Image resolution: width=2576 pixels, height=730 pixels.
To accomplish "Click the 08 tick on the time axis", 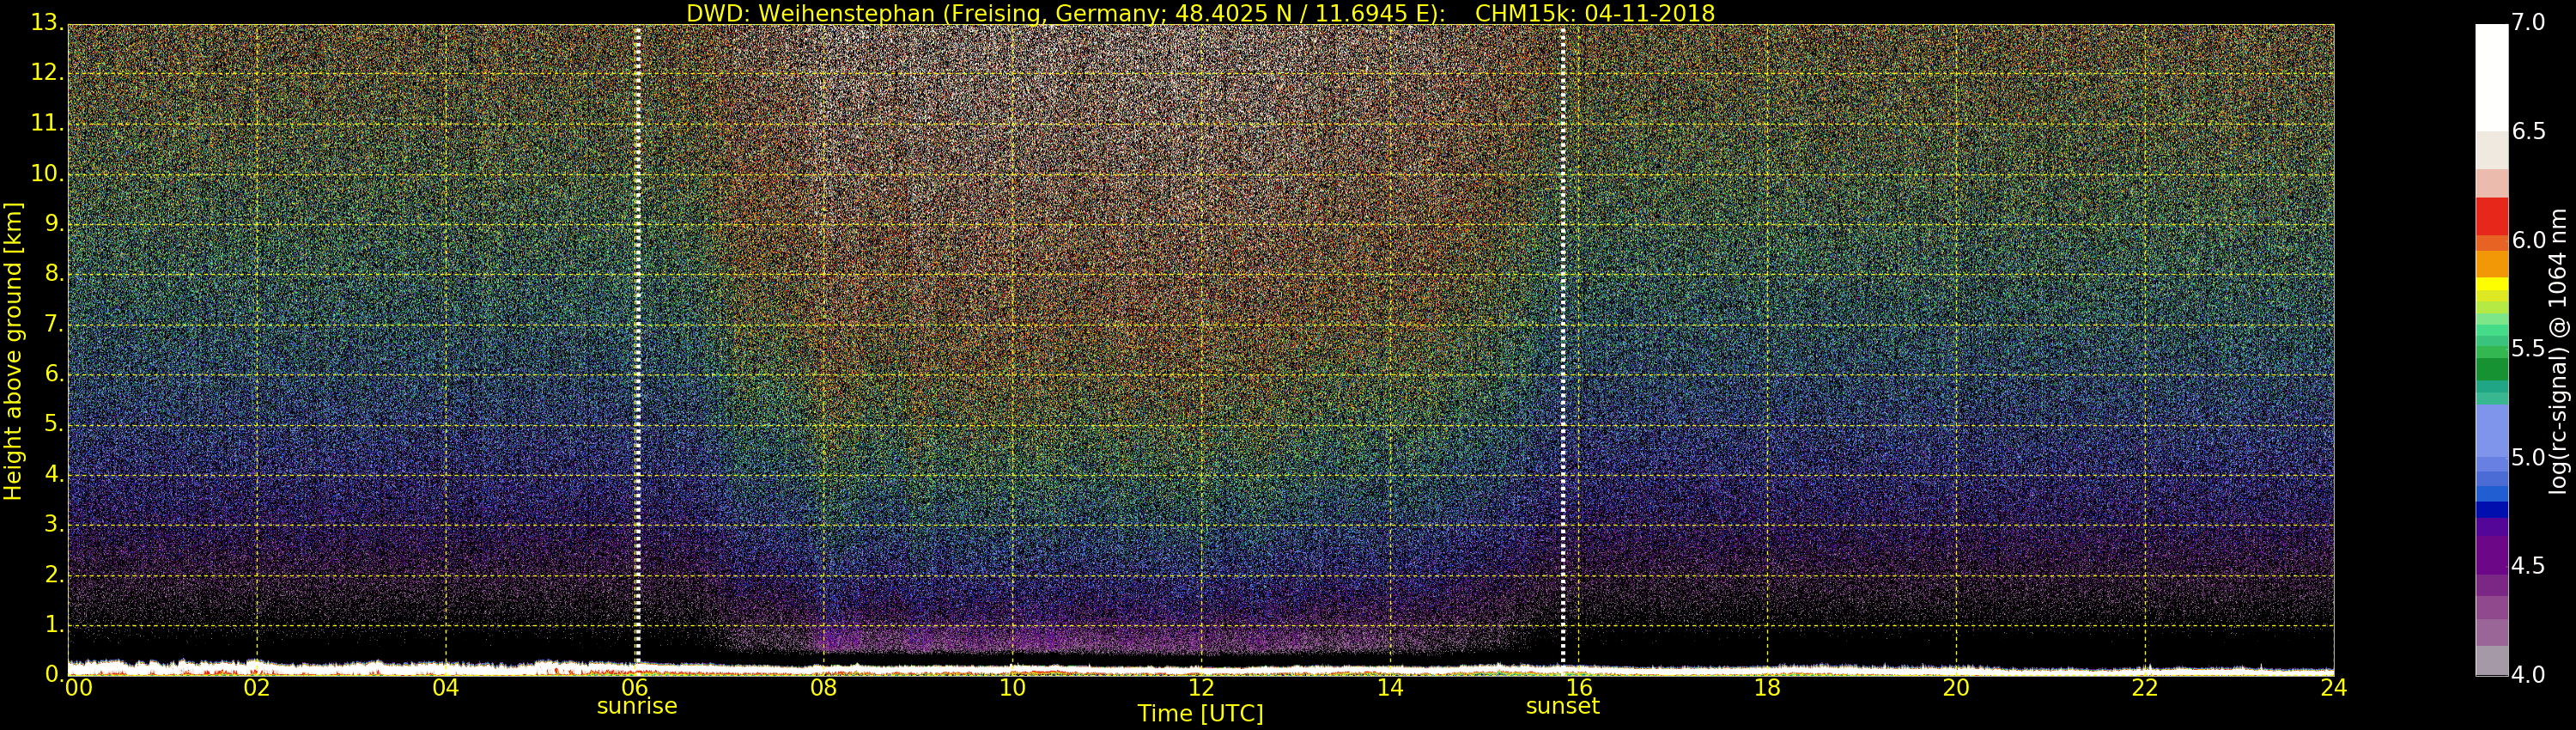I will (823, 688).
